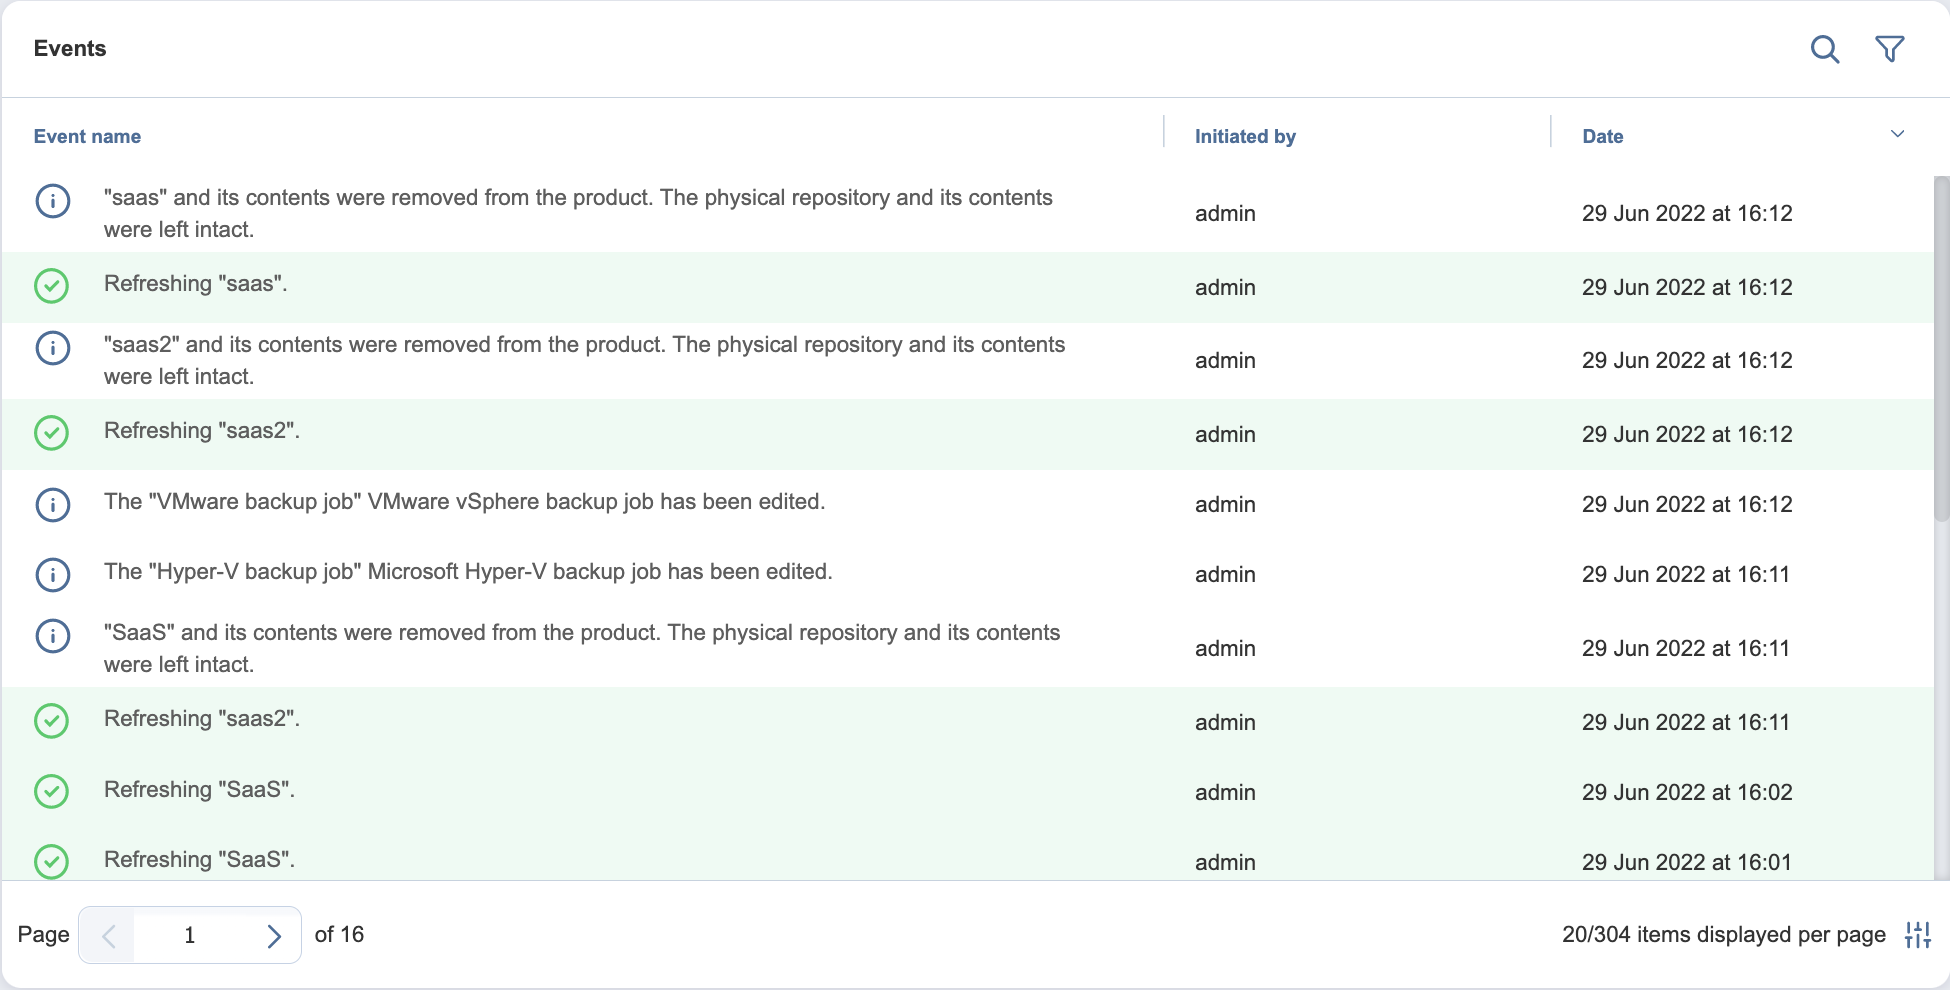Click the success icon beside Refreshing "saas"
1950x990 pixels.
pos(52,286)
